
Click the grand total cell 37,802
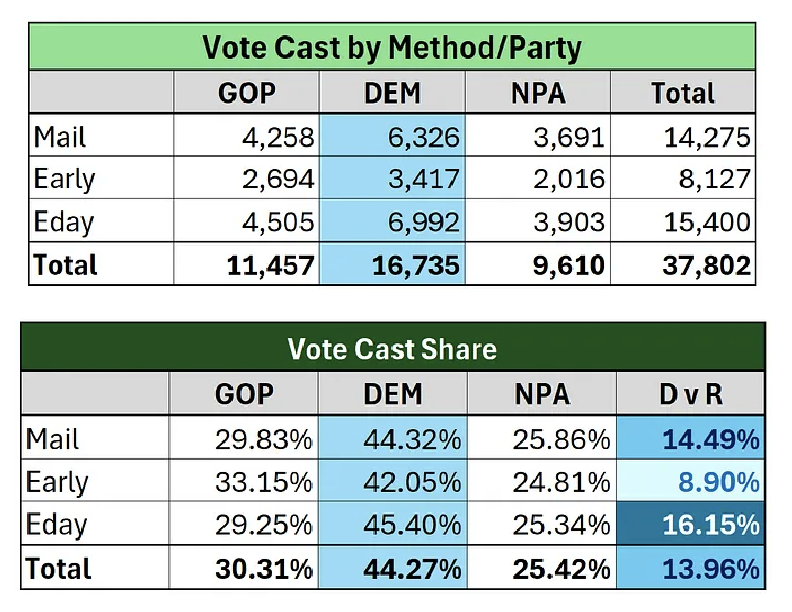(x=700, y=265)
